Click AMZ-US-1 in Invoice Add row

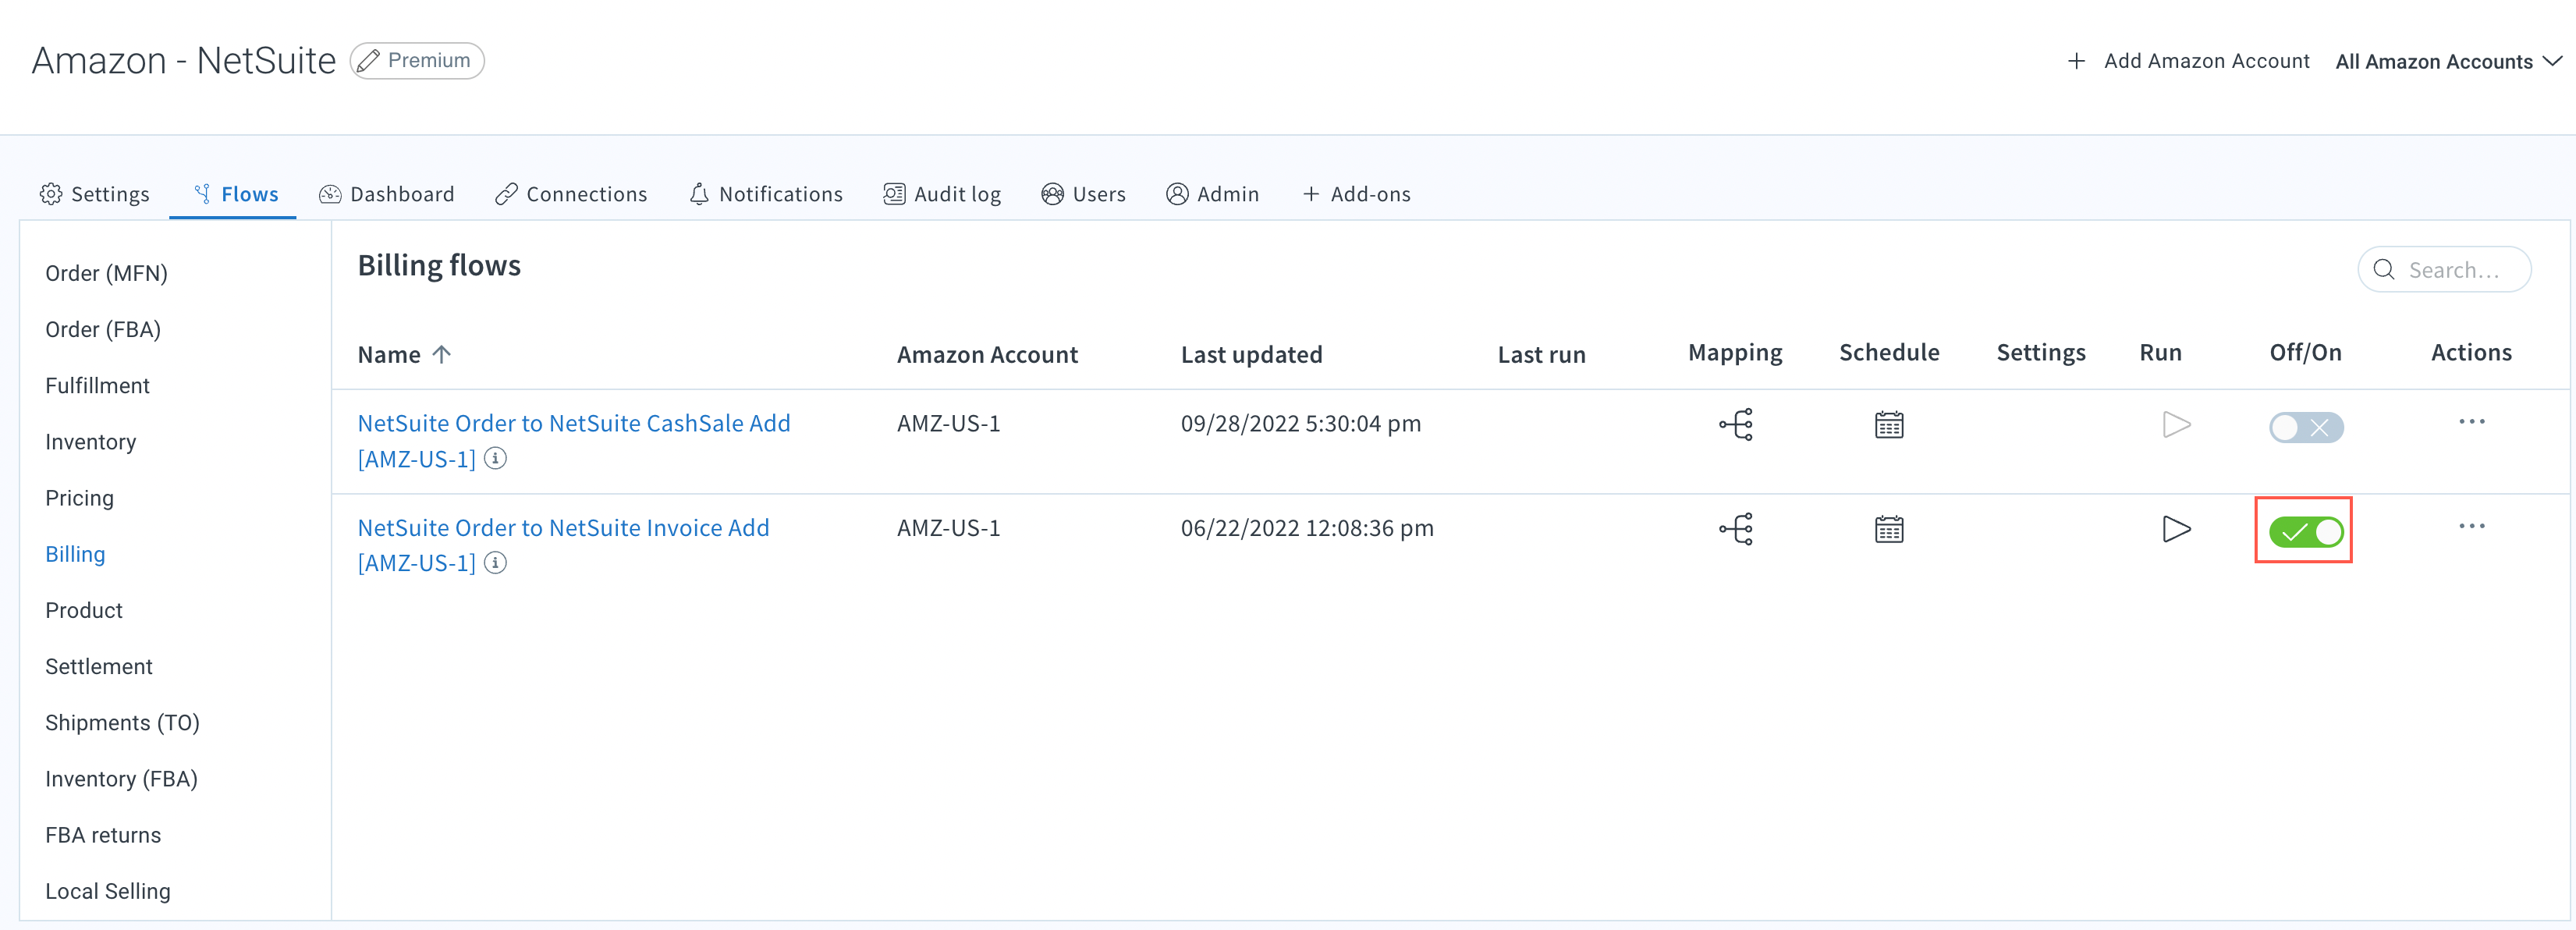[x=948, y=527]
